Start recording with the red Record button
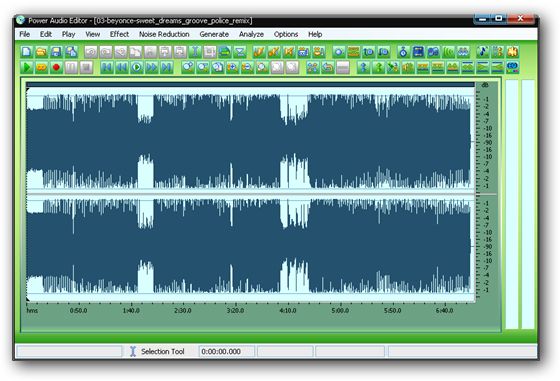560x381 pixels. (x=56, y=67)
